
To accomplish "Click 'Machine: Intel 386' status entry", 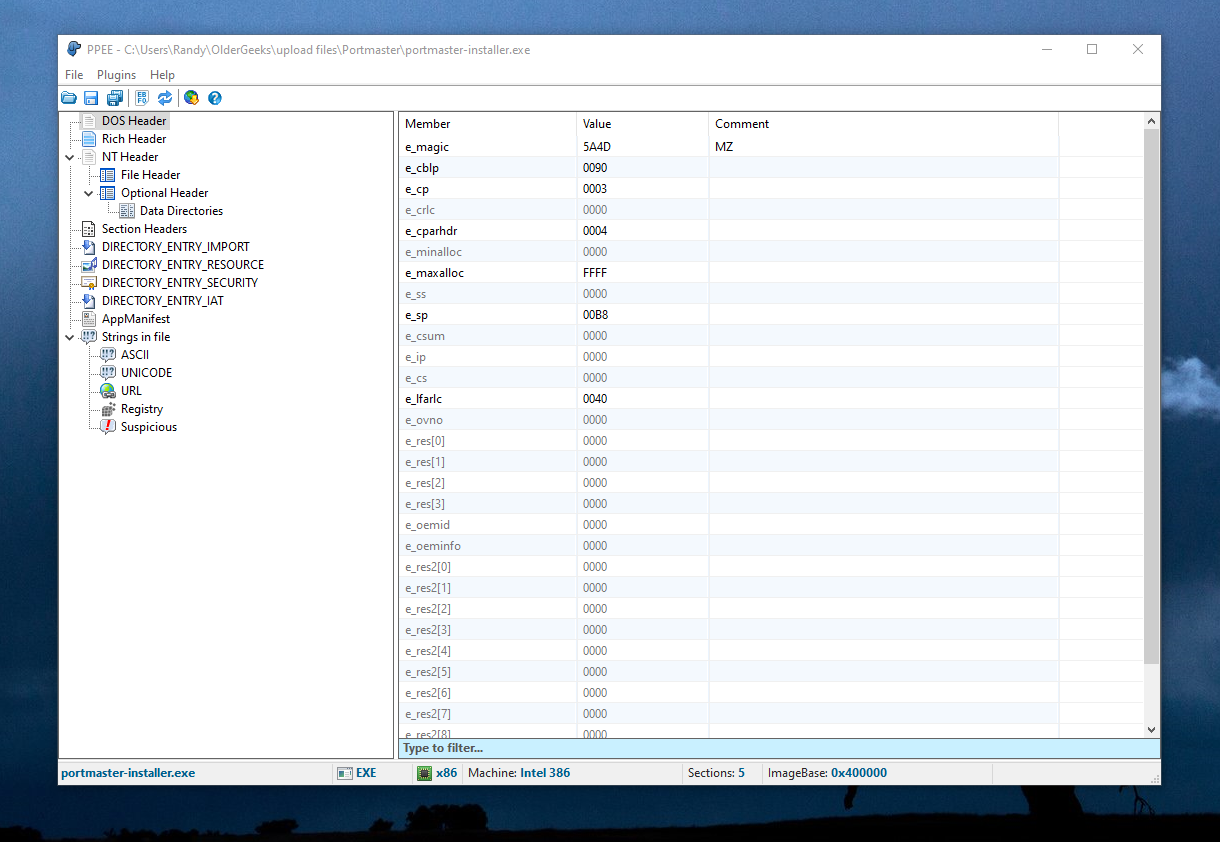I will pyautogui.click(x=519, y=773).
